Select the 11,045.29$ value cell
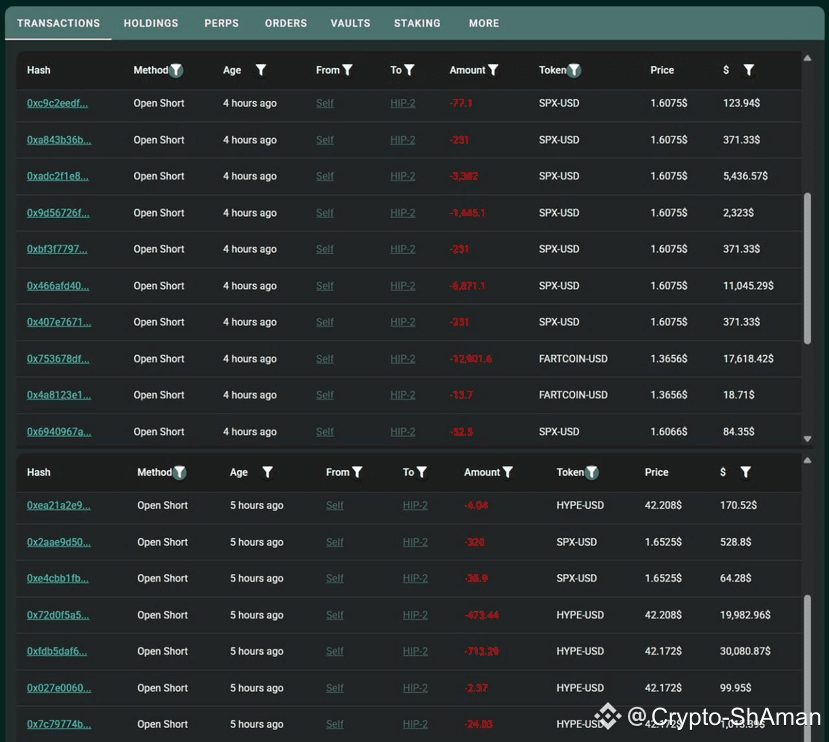 pyautogui.click(x=748, y=286)
